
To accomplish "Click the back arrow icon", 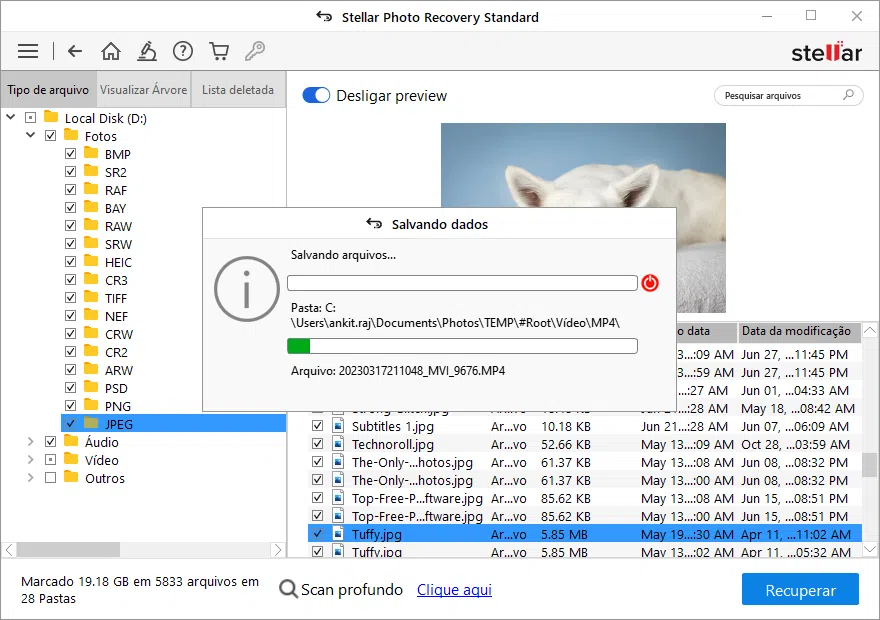I will (75, 50).
